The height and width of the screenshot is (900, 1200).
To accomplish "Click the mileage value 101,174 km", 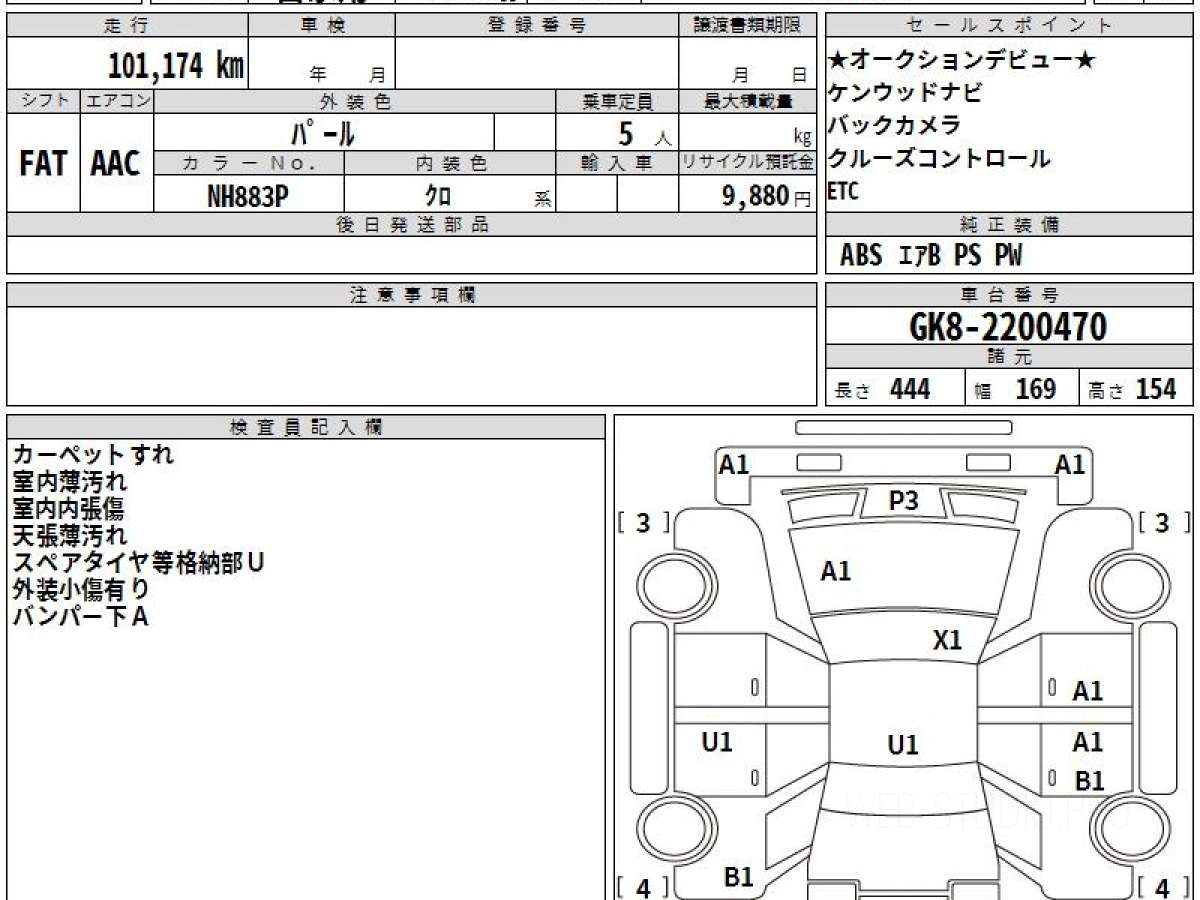I will point(175,66).
